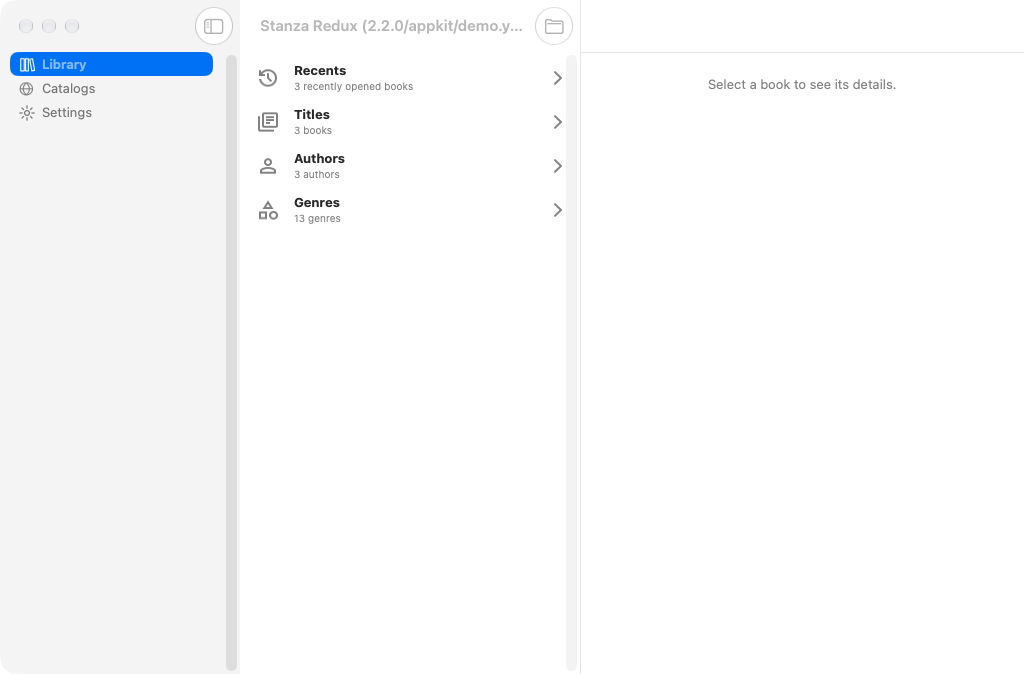The width and height of the screenshot is (1024, 674).
Task: Open the Titles list row
Action: pos(409,121)
